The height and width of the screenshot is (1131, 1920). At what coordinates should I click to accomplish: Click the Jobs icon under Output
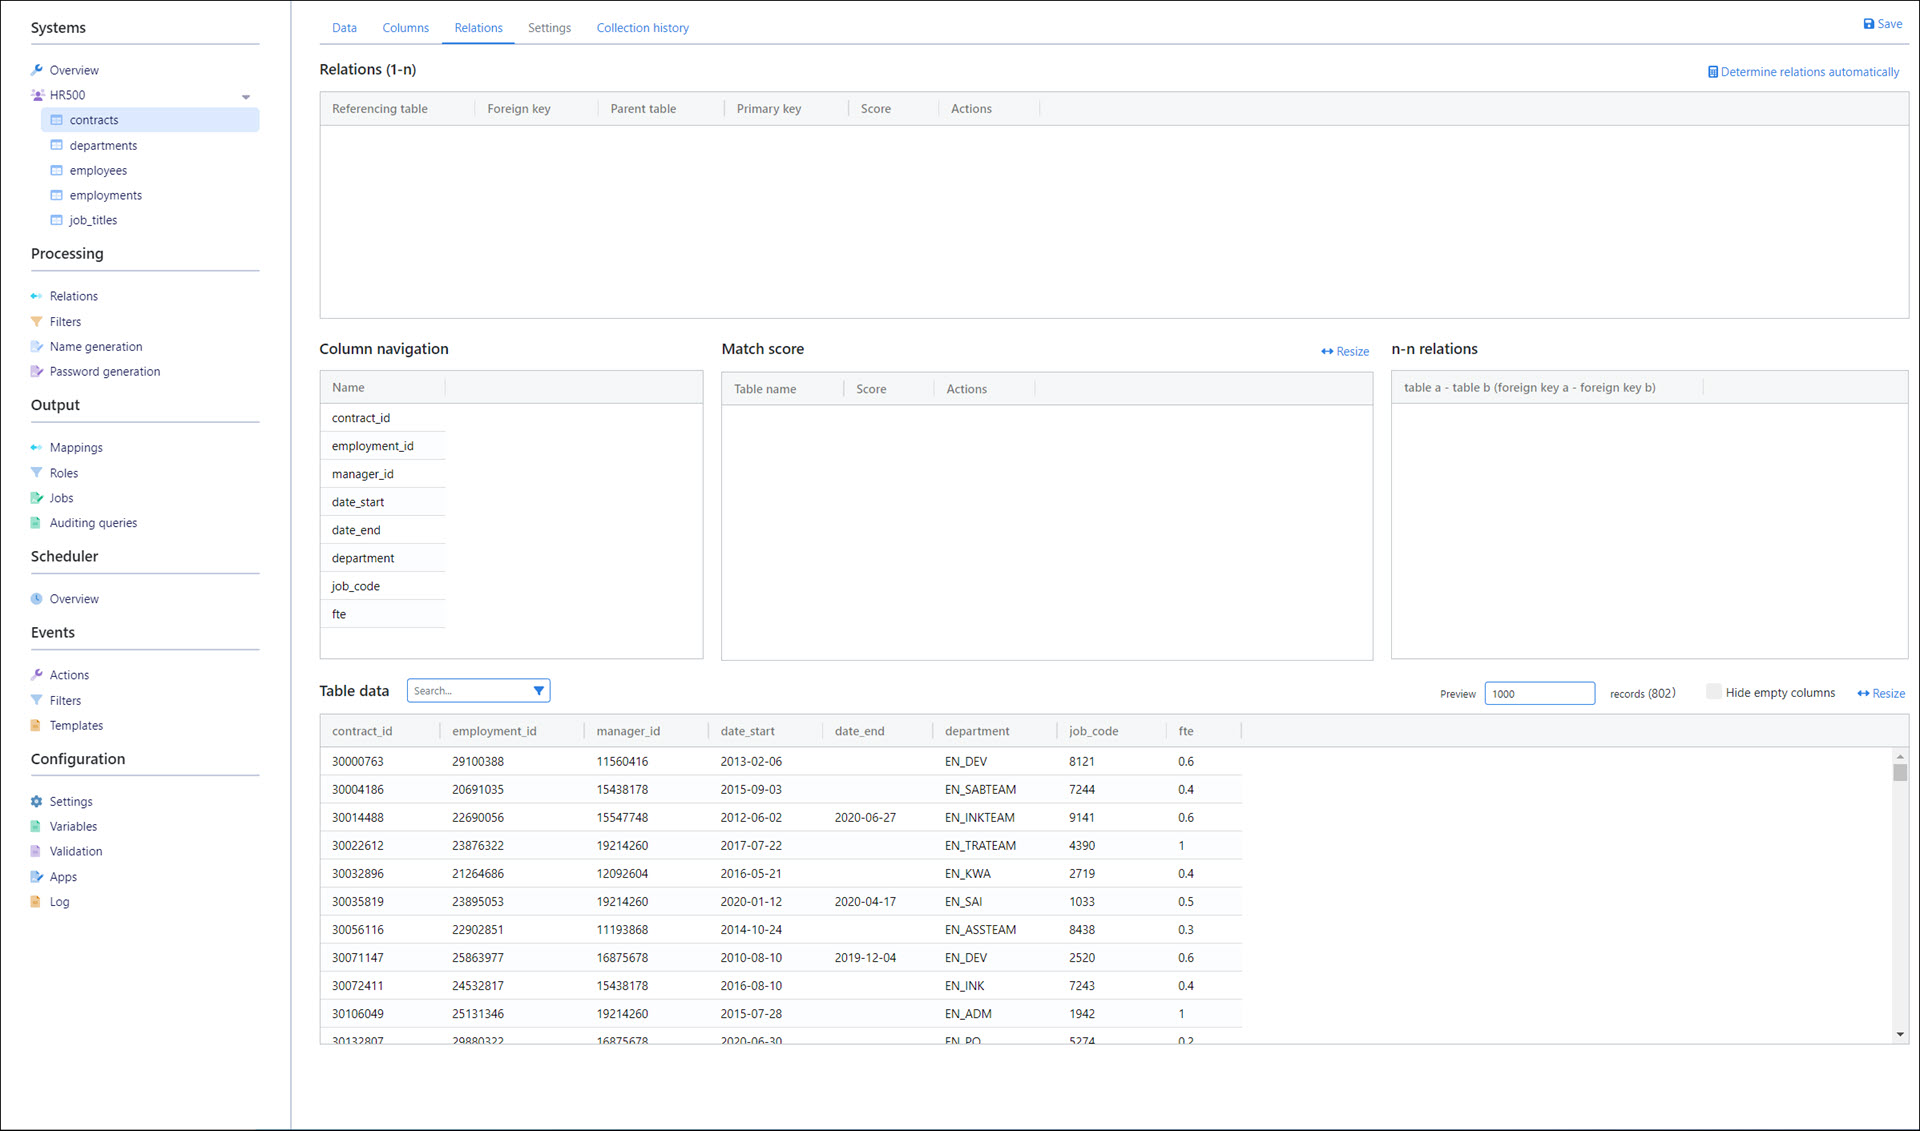(37, 497)
